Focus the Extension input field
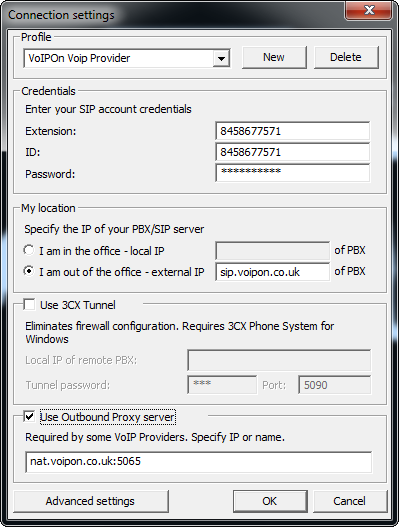399x527 pixels. click(292, 131)
